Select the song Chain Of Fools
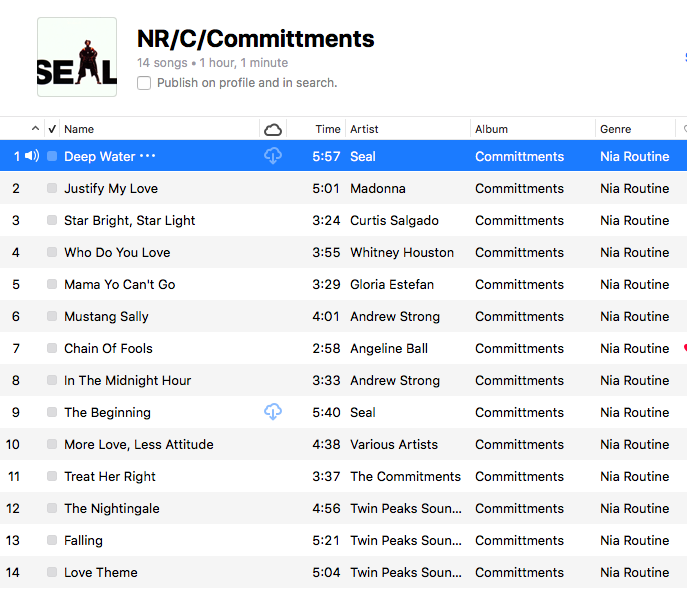Viewport: 687px width, 596px height. tap(108, 348)
